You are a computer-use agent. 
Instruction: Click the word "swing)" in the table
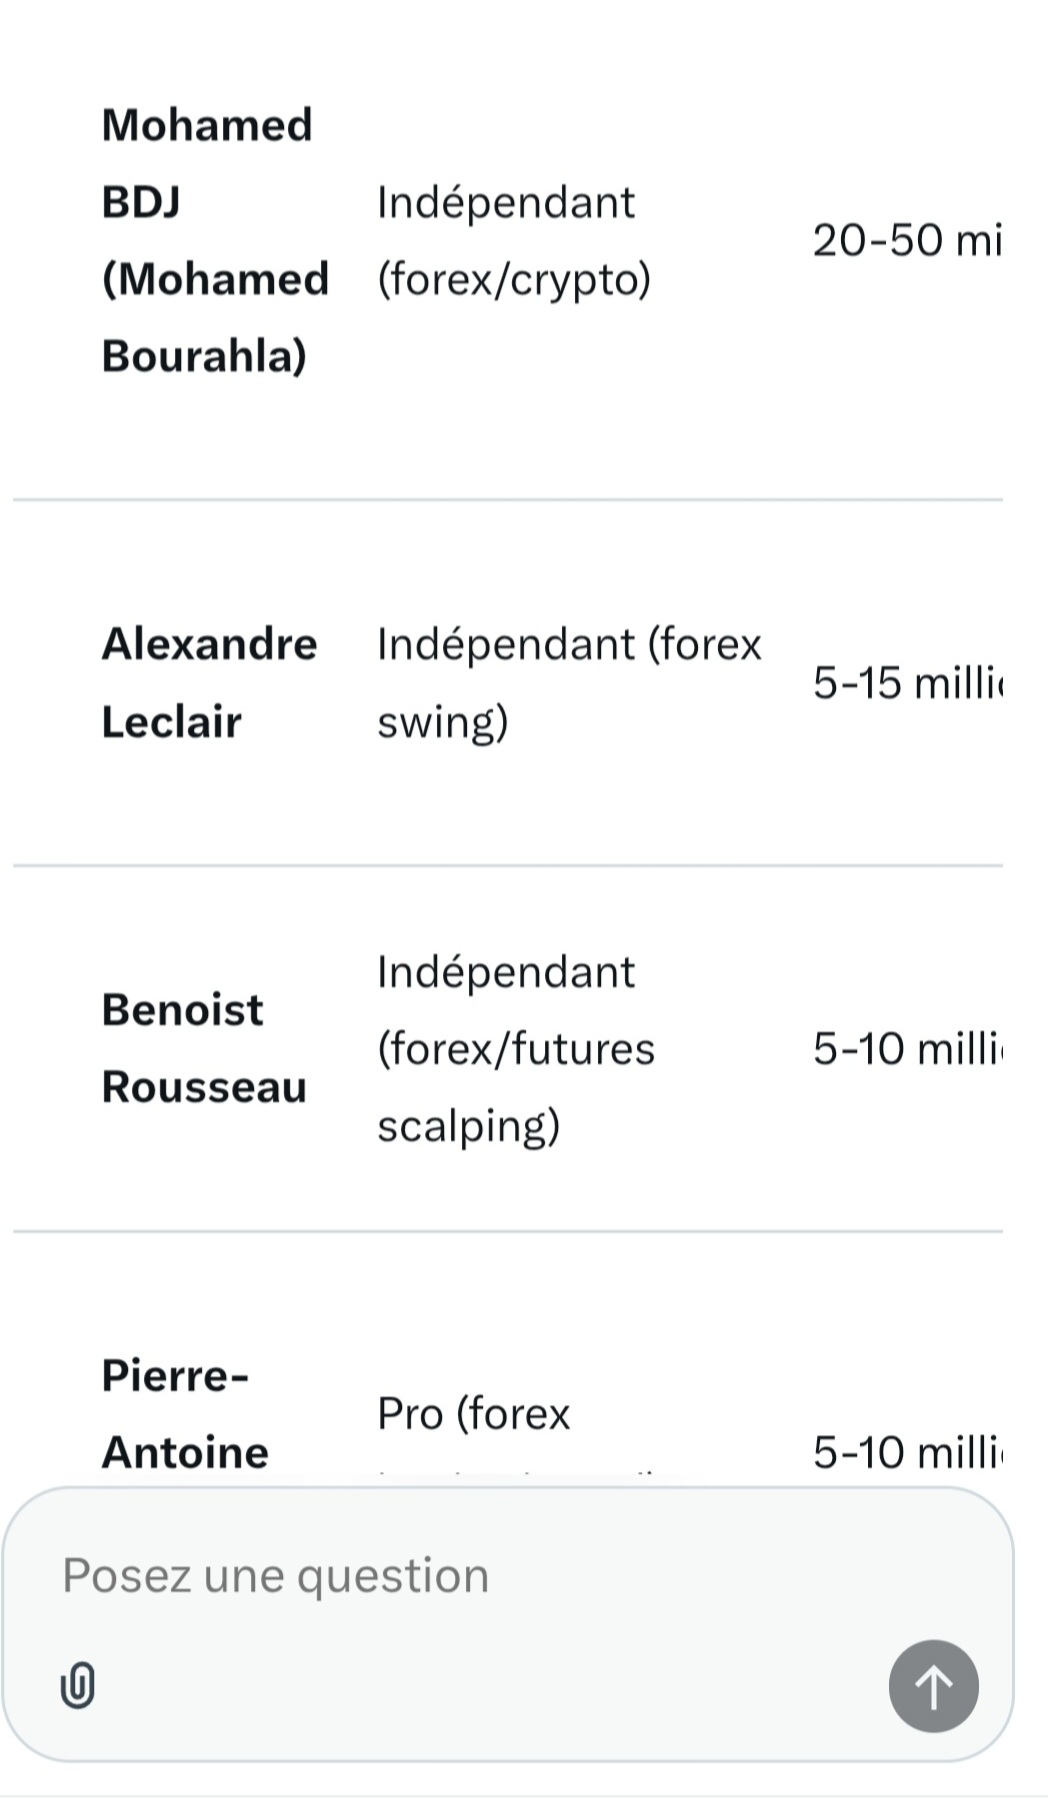[x=442, y=722]
